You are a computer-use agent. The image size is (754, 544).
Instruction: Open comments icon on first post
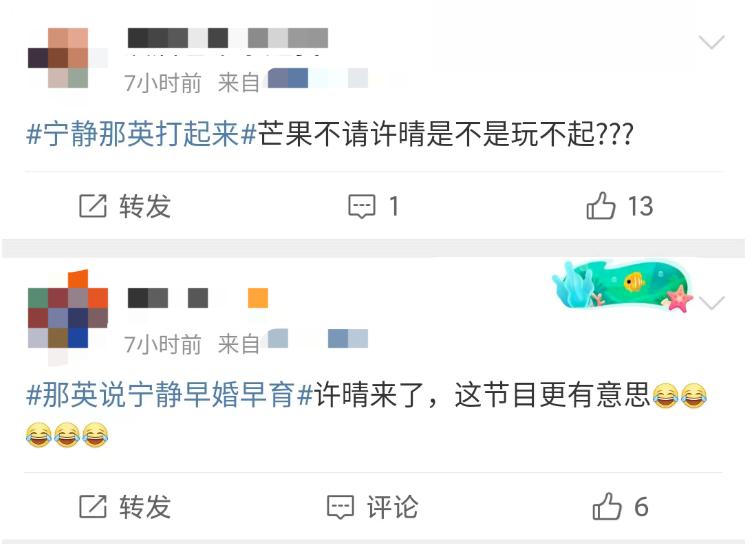point(362,207)
